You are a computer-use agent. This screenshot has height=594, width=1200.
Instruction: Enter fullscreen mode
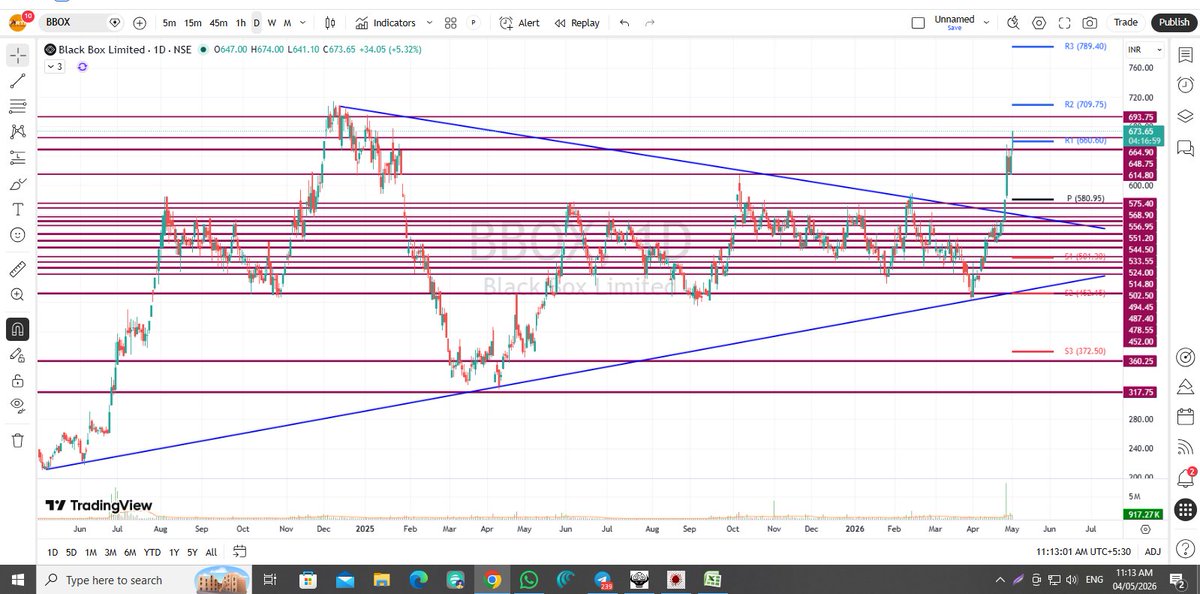point(1065,22)
